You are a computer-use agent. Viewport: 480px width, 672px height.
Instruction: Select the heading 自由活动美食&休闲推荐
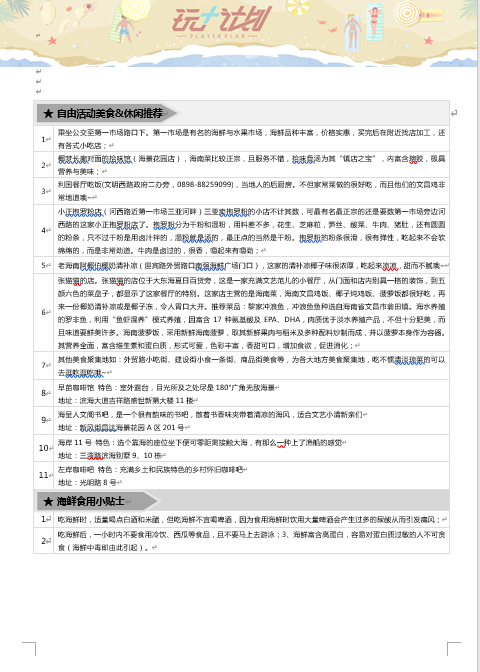pos(109,114)
